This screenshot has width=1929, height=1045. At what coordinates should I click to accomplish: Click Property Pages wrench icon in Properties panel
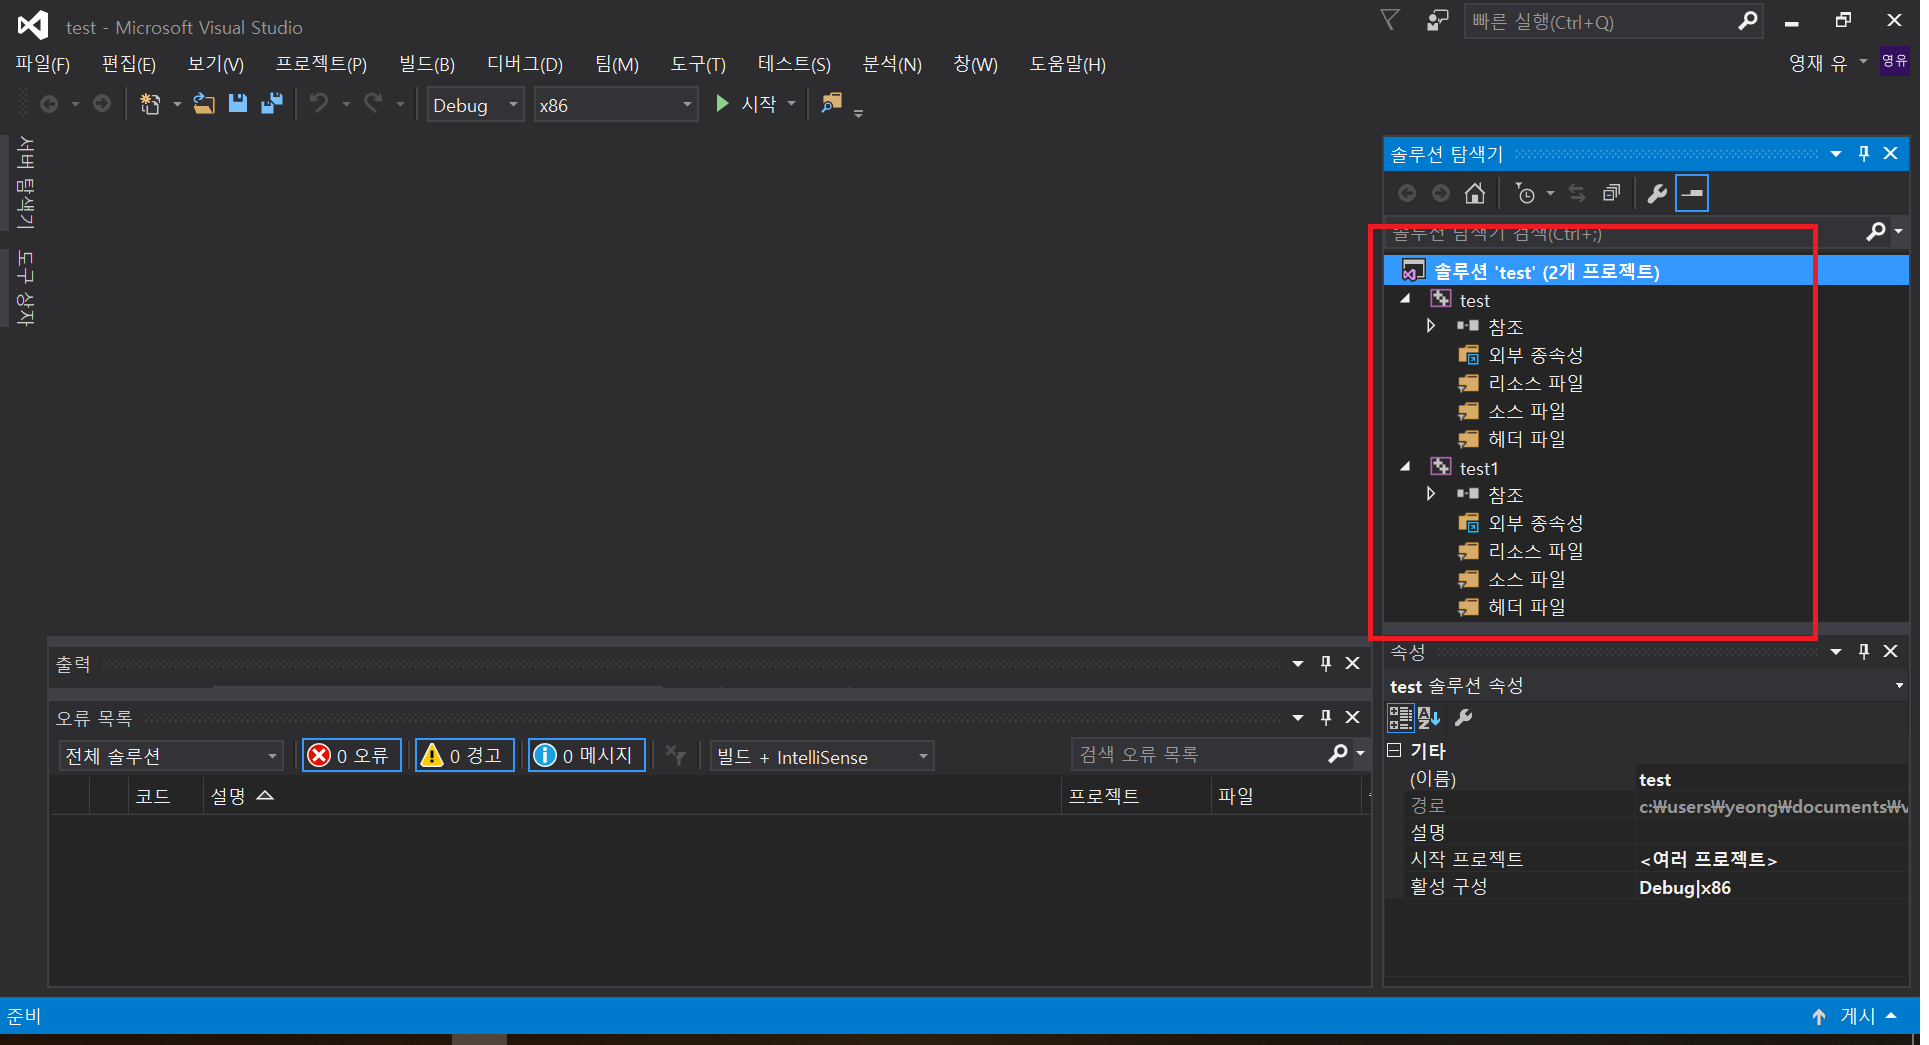point(1464,718)
